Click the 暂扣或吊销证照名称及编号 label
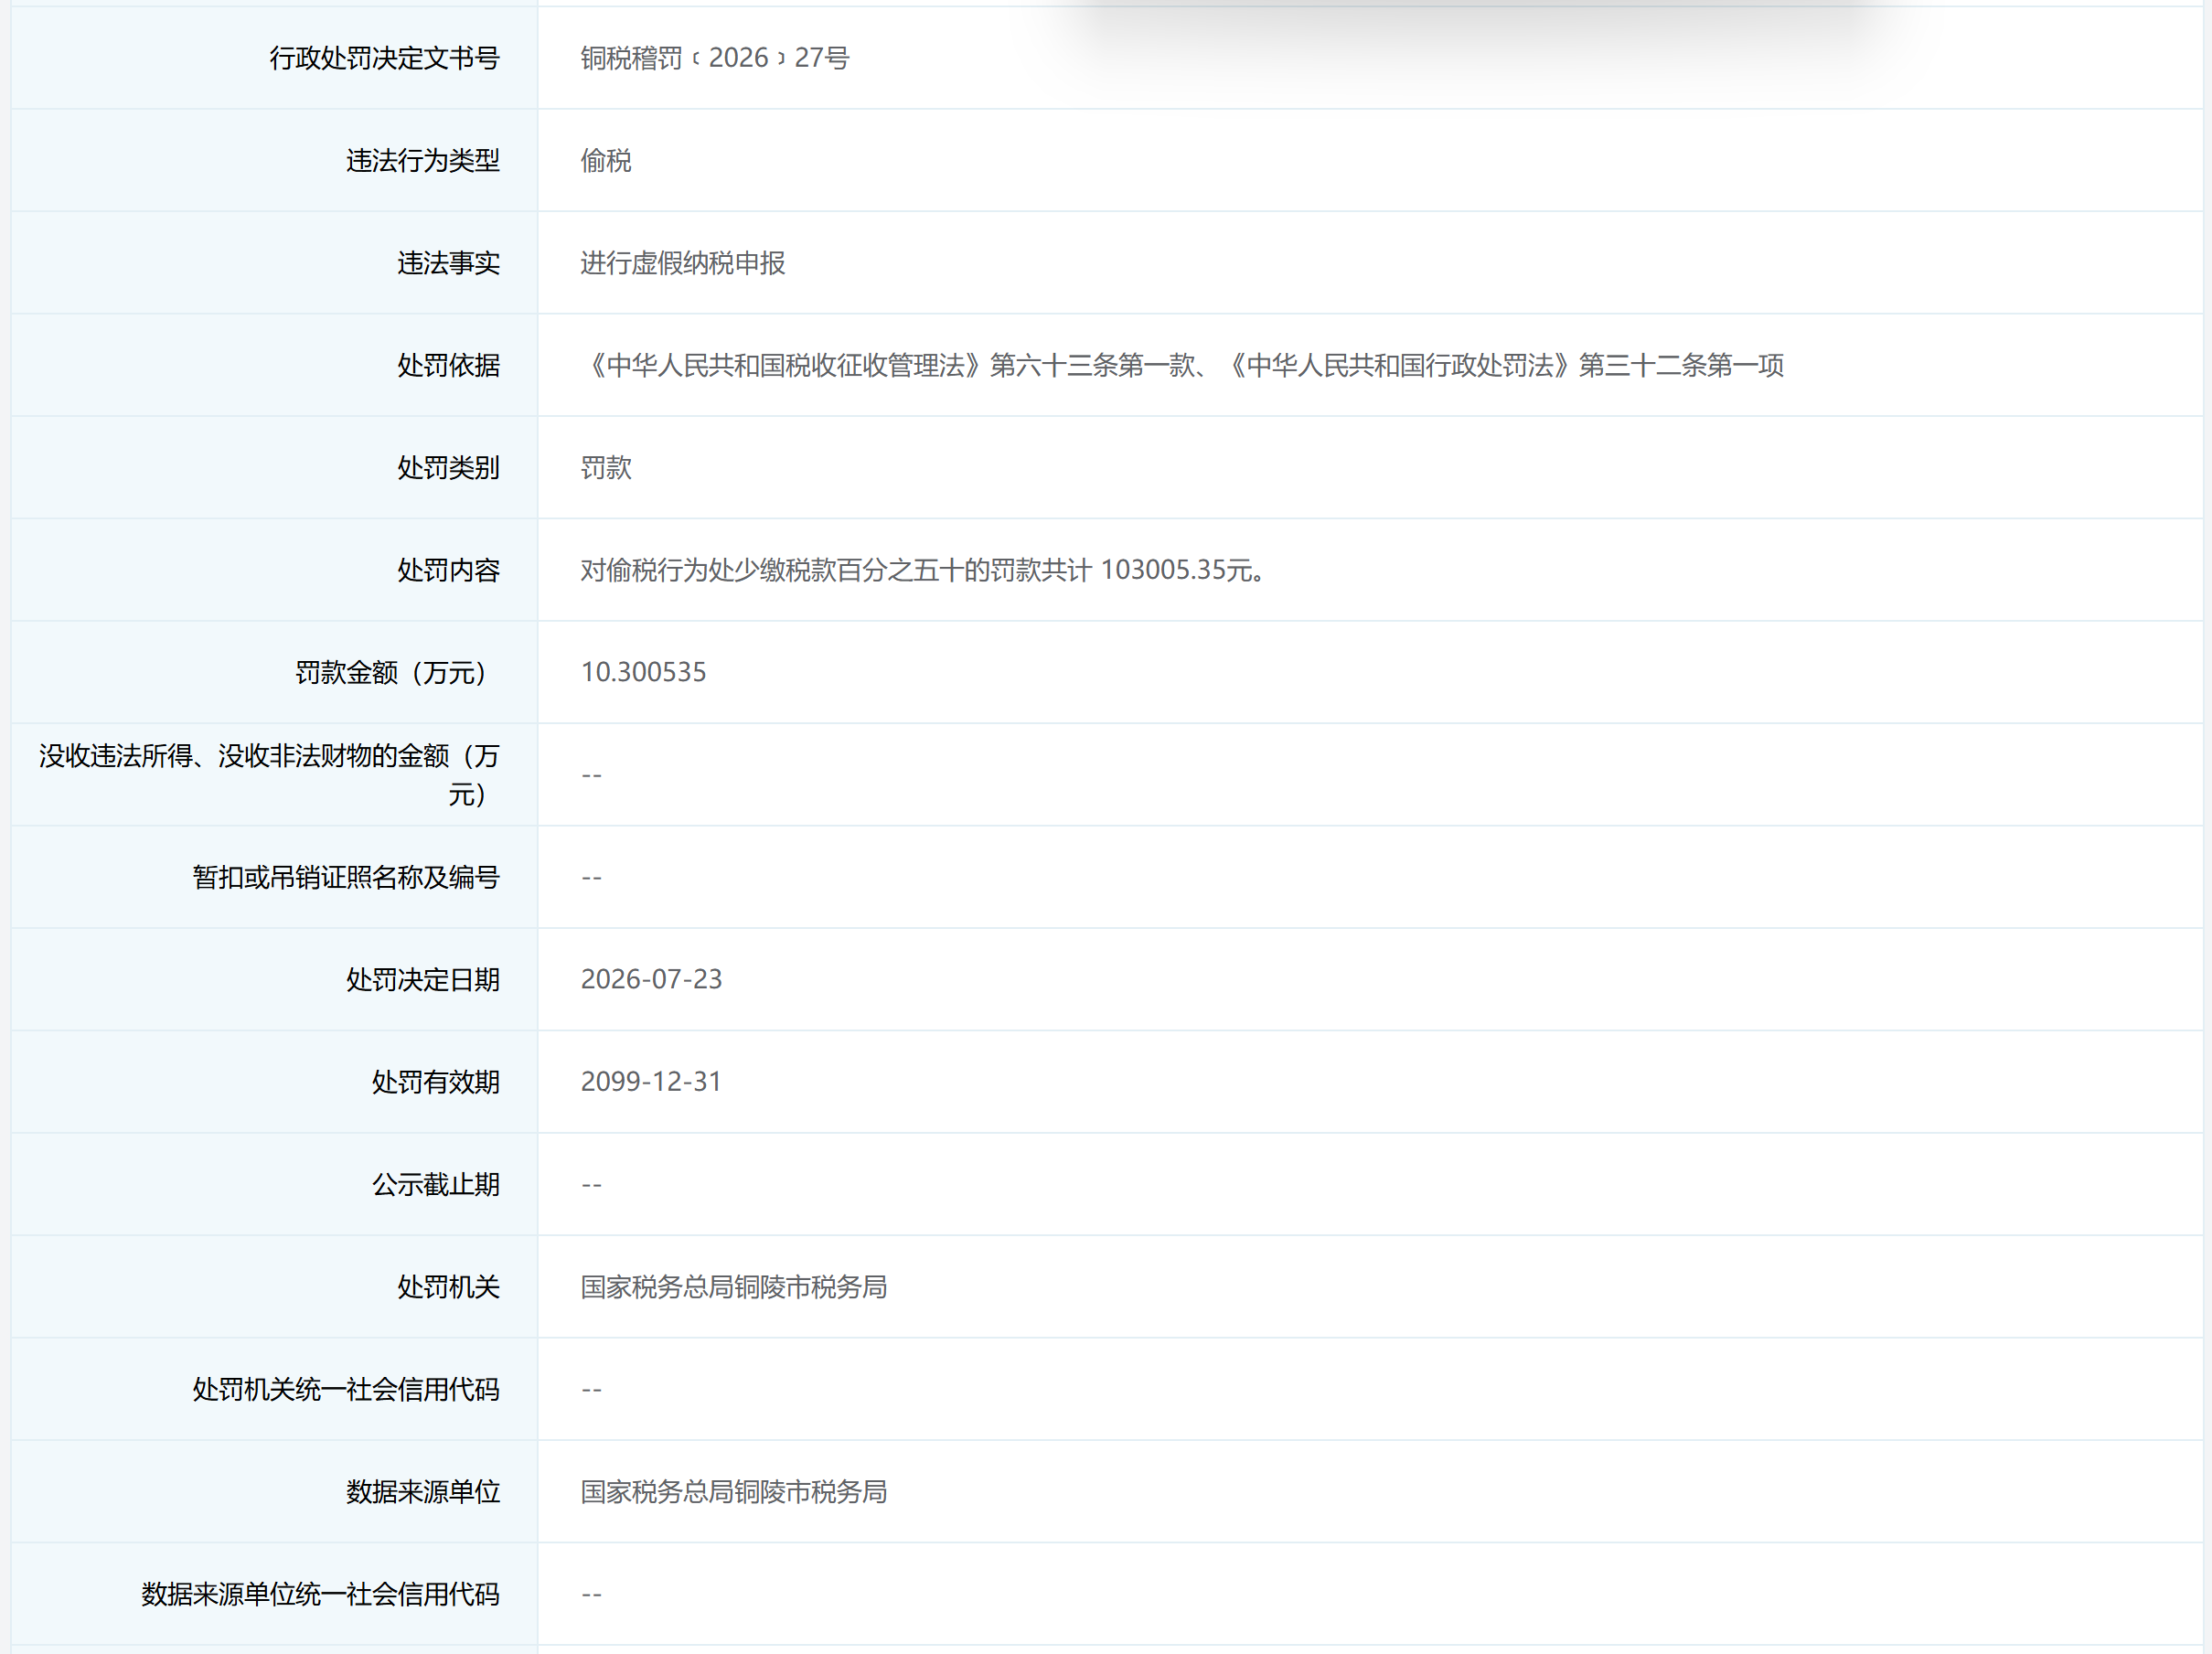The width and height of the screenshot is (2212, 1654). pos(345,877)
